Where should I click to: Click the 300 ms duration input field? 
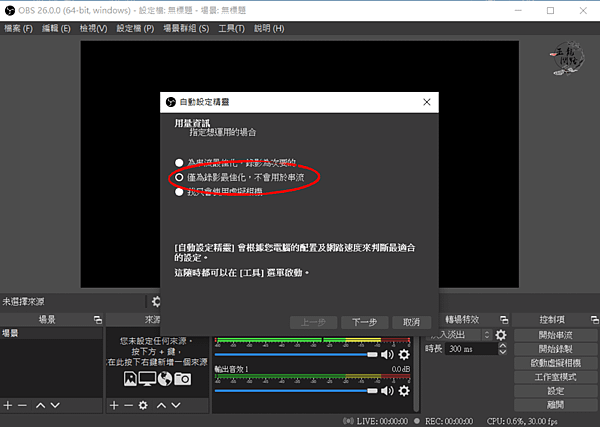coord(471,349)
